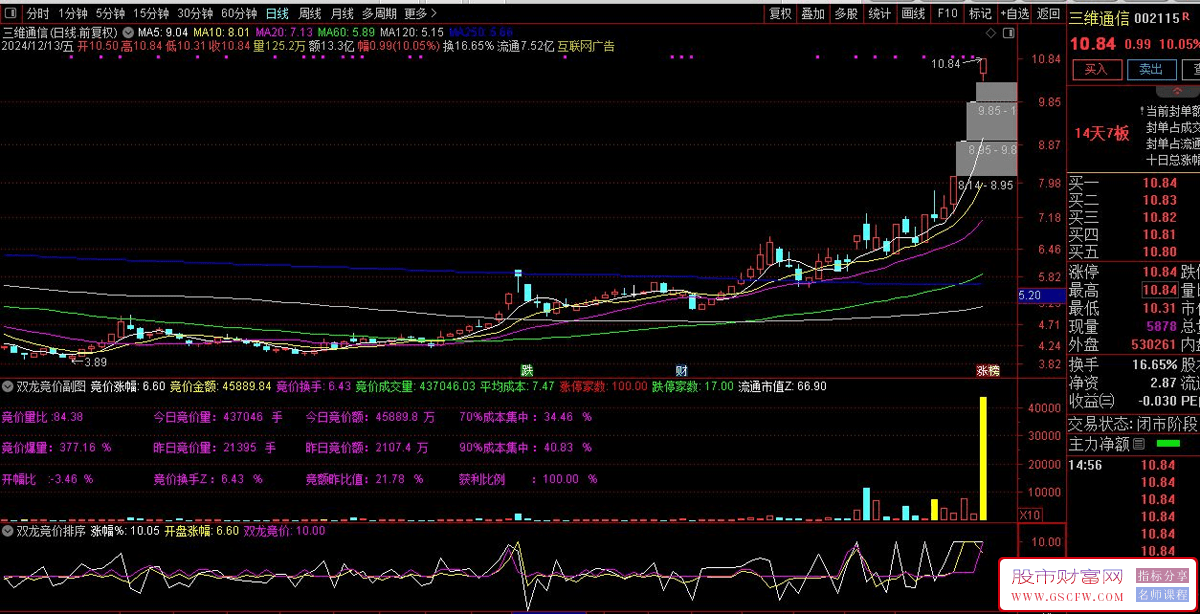Select the 1分钟 period tab
Screen dimensions: 1200x614
(73, 14)
